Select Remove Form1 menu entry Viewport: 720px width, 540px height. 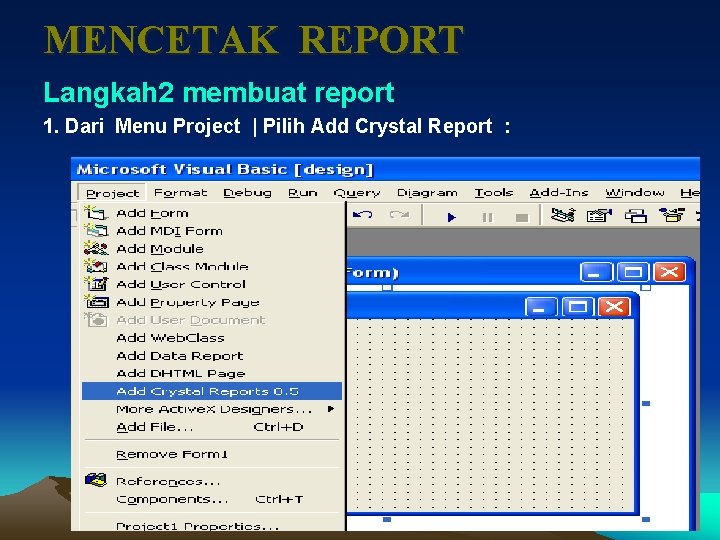212,454
